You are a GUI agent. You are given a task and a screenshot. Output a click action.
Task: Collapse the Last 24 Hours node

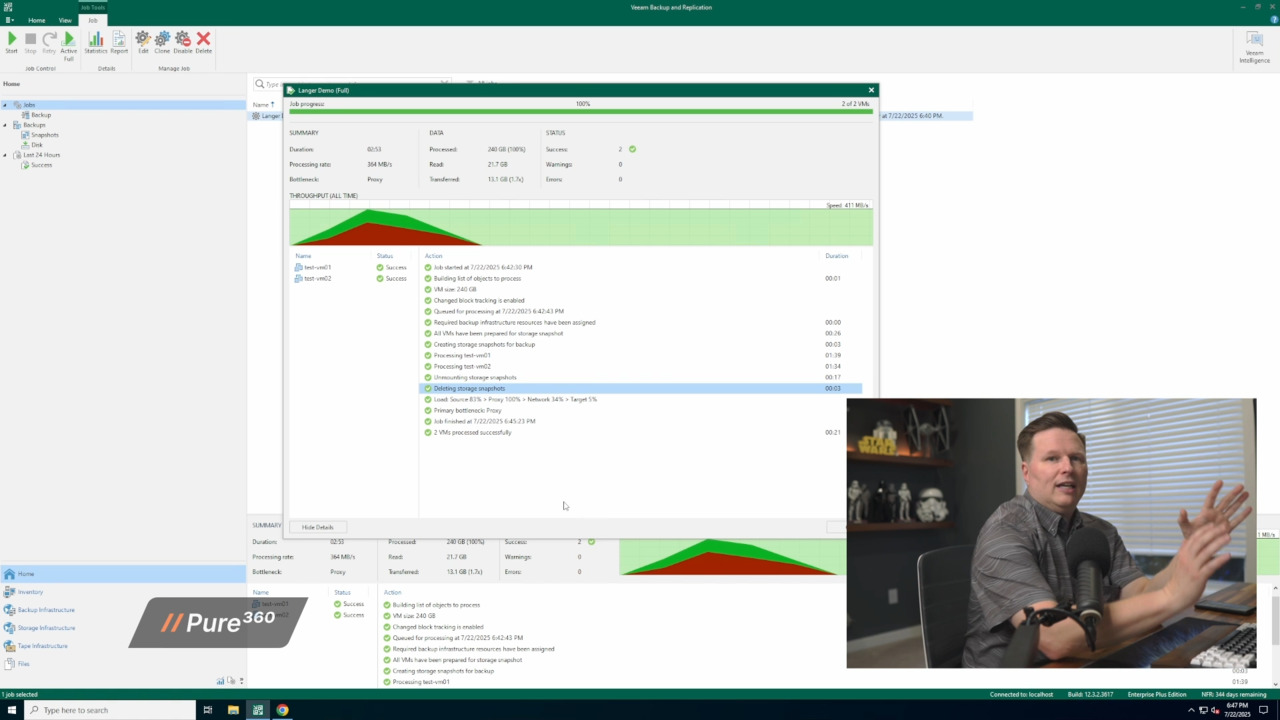point(5,155)
